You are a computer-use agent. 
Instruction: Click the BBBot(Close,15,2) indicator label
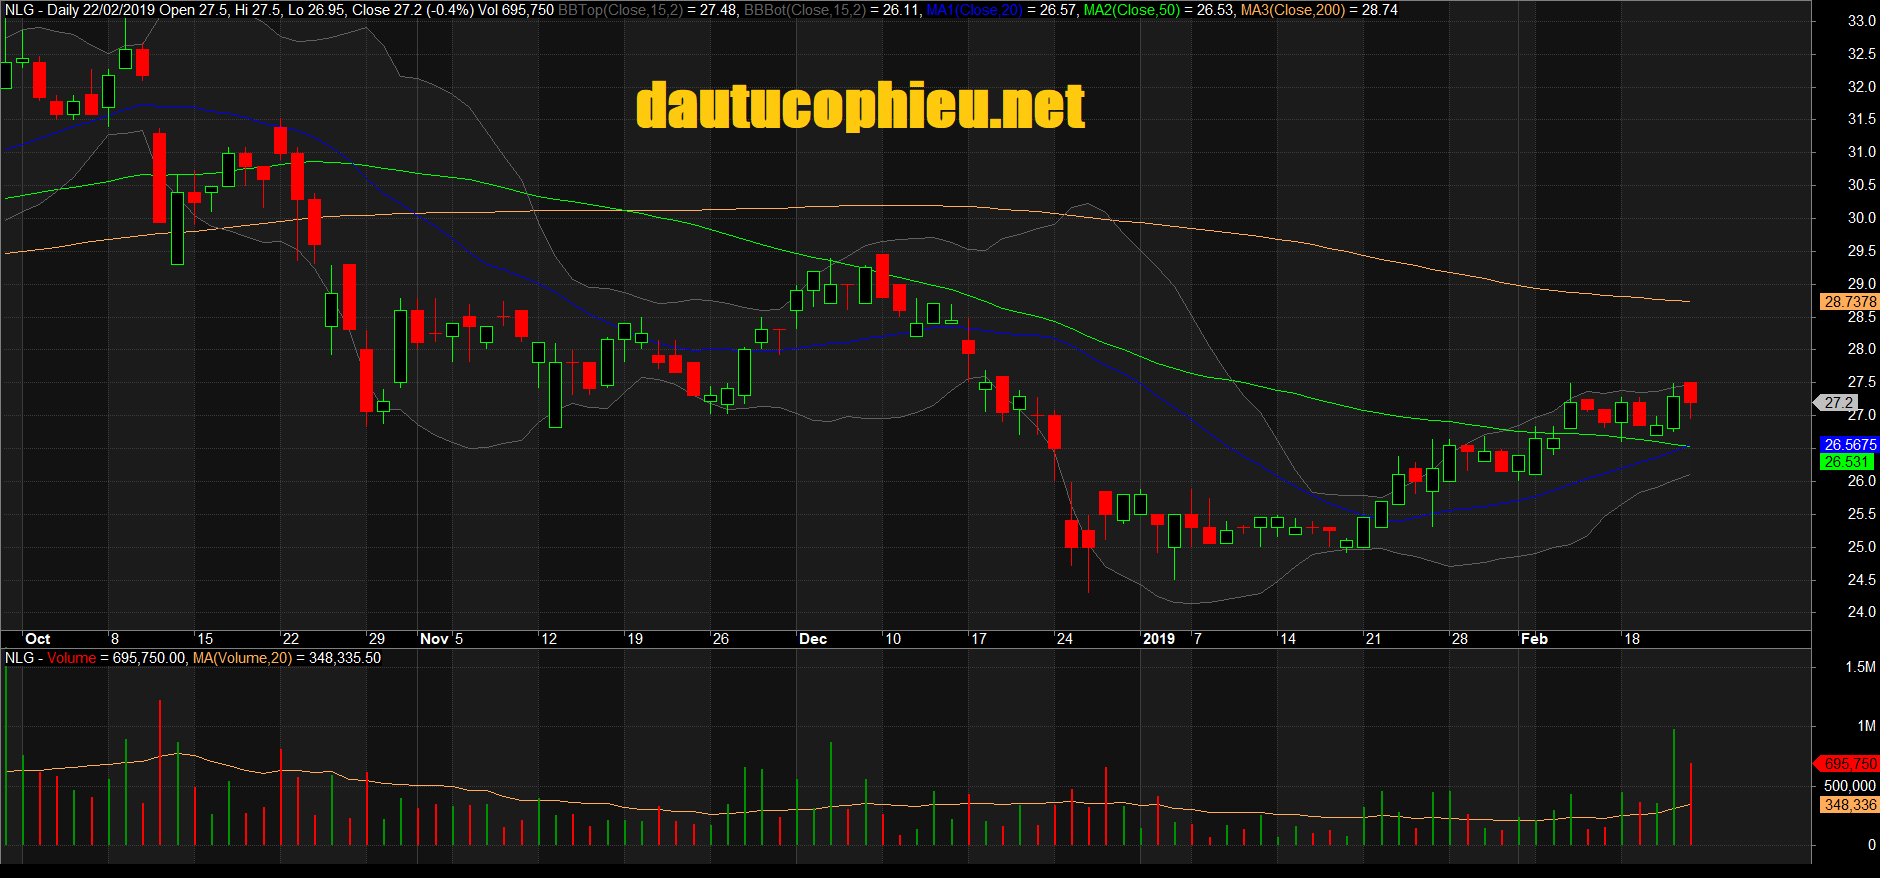(x=804, y=10)
